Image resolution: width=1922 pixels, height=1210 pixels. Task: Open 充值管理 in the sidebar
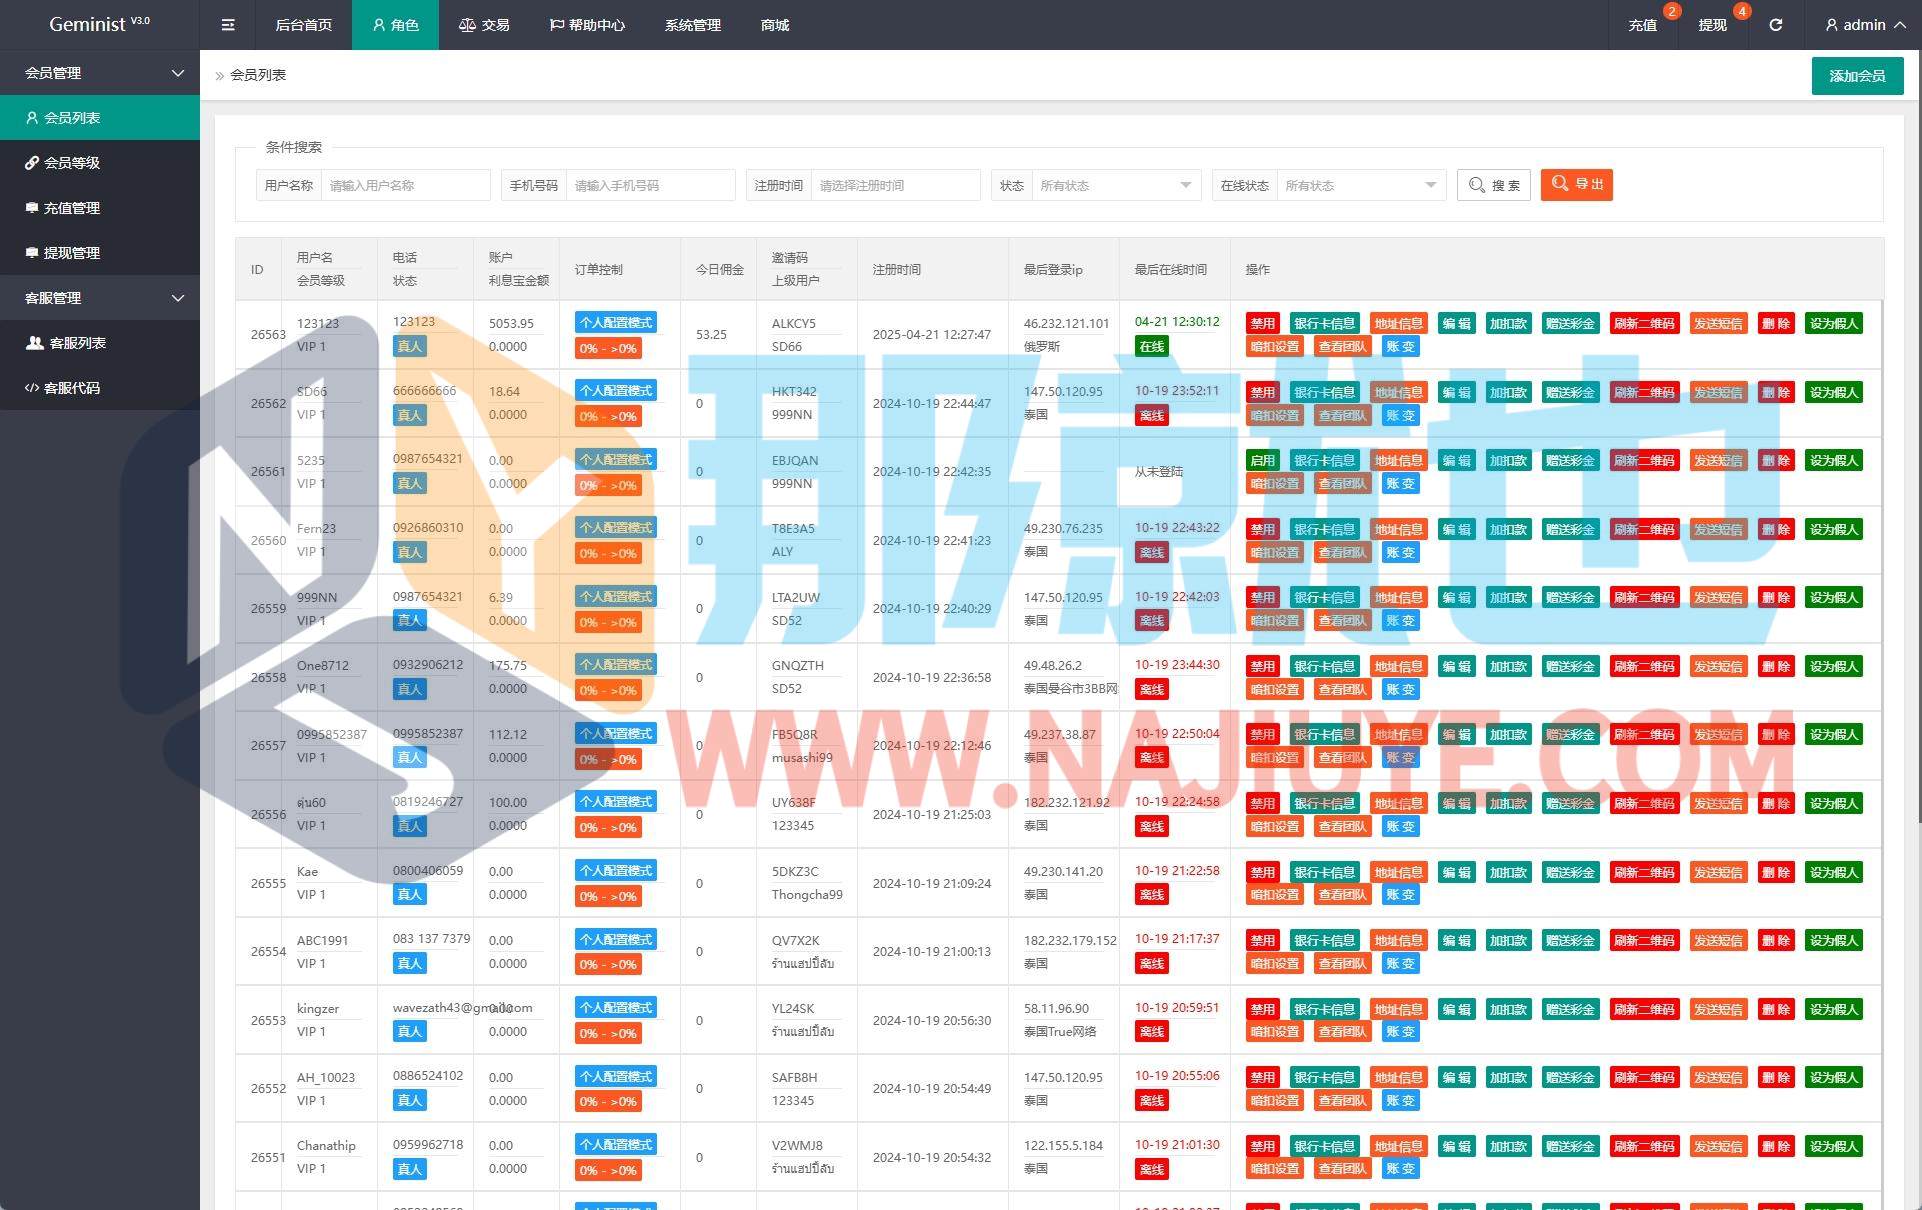(x=72, y=208)
